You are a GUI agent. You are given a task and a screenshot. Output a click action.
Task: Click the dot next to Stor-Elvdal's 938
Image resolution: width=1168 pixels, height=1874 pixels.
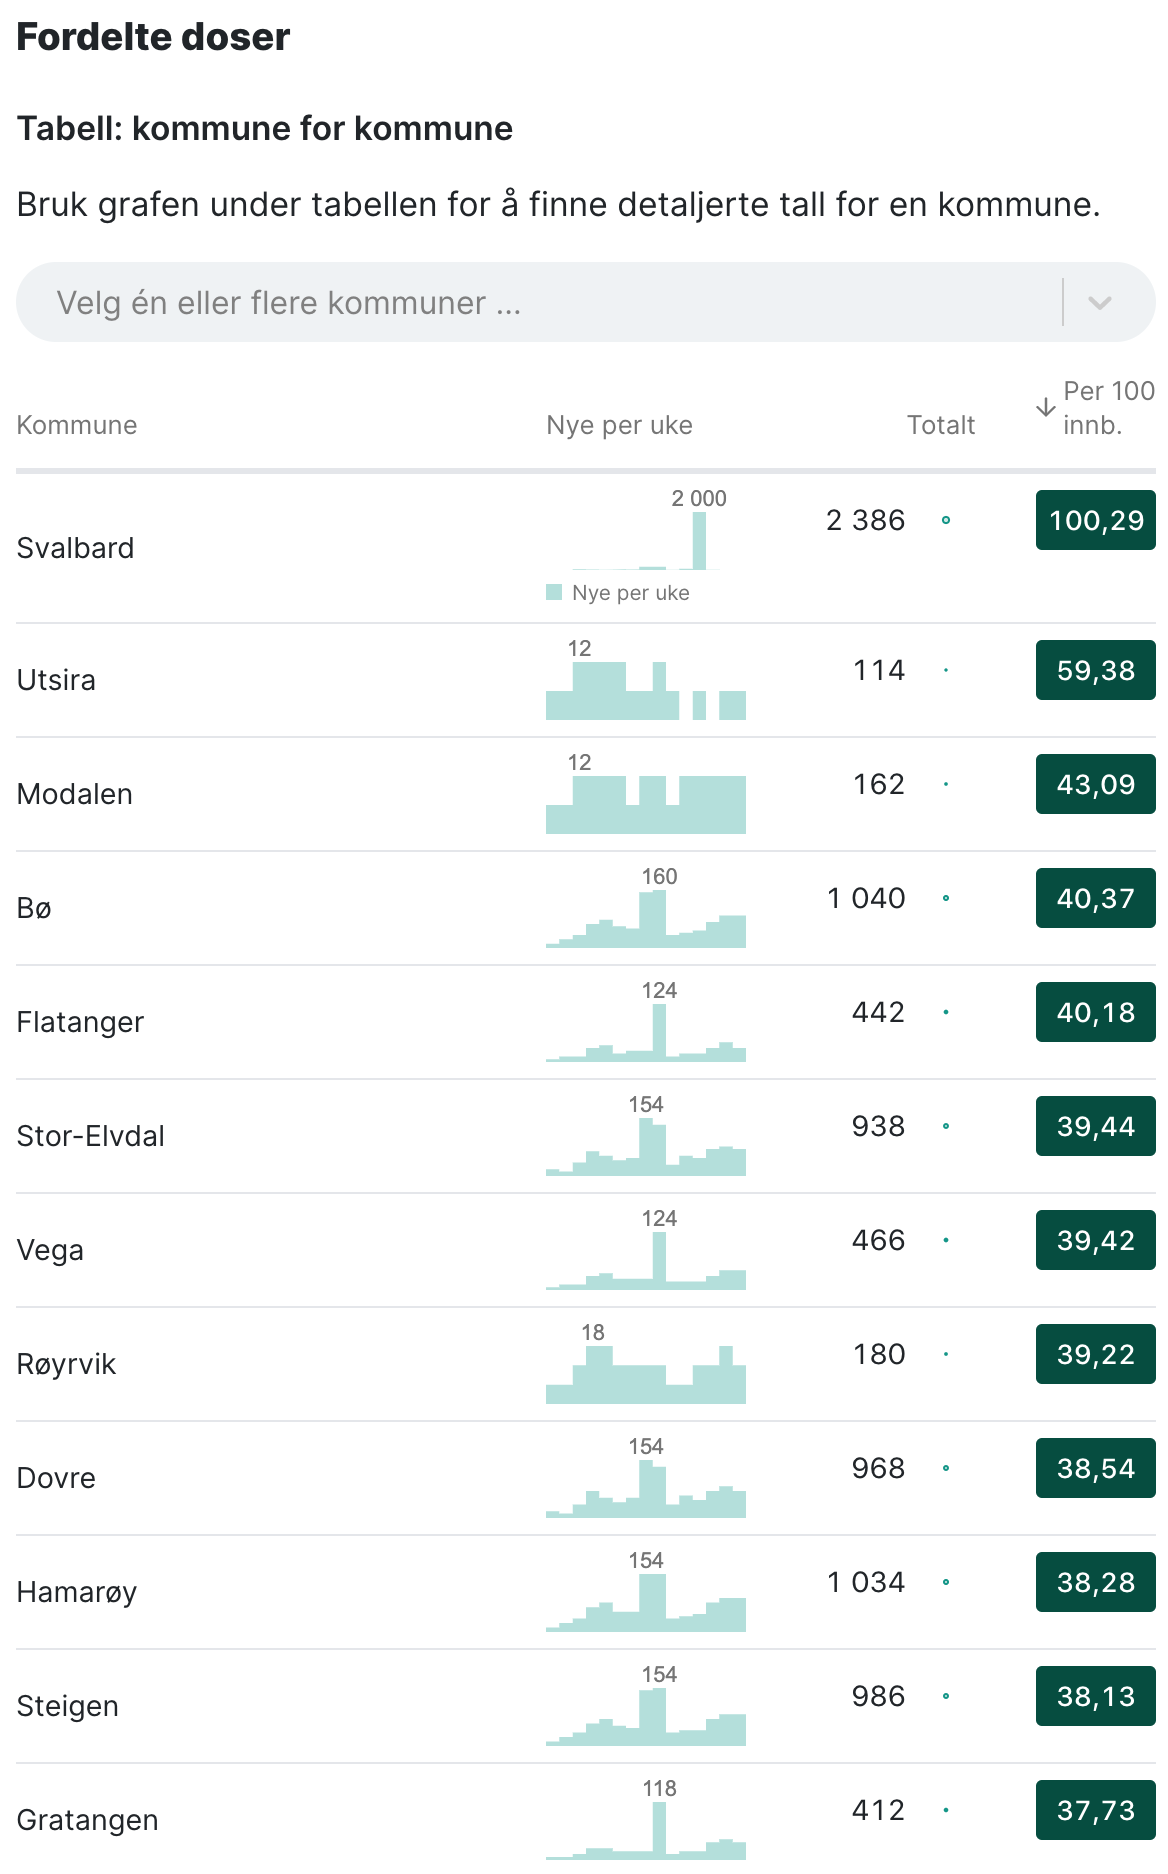[946, 1126]
